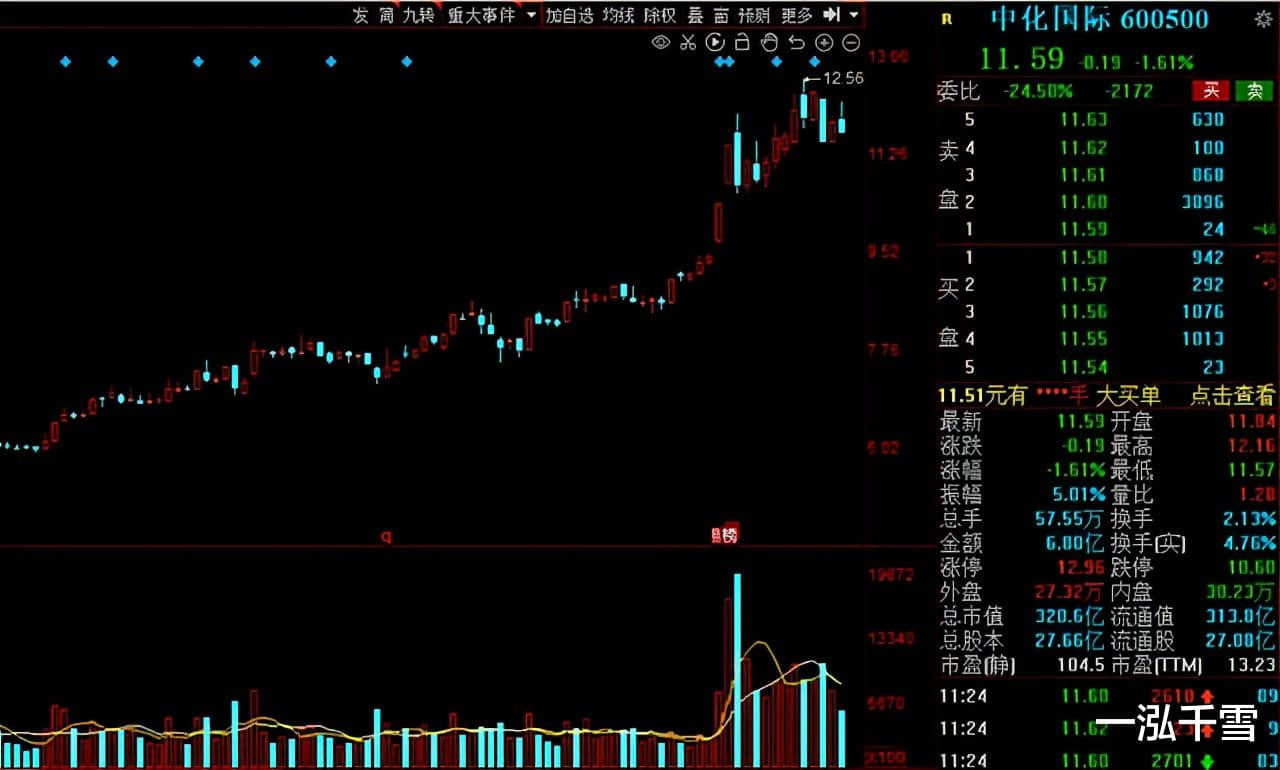Image resolution: width=1280 pixels, height=770 pixels.
Task: Select sell level 2 volume 3096
Action: click(x=1202, y=202)
